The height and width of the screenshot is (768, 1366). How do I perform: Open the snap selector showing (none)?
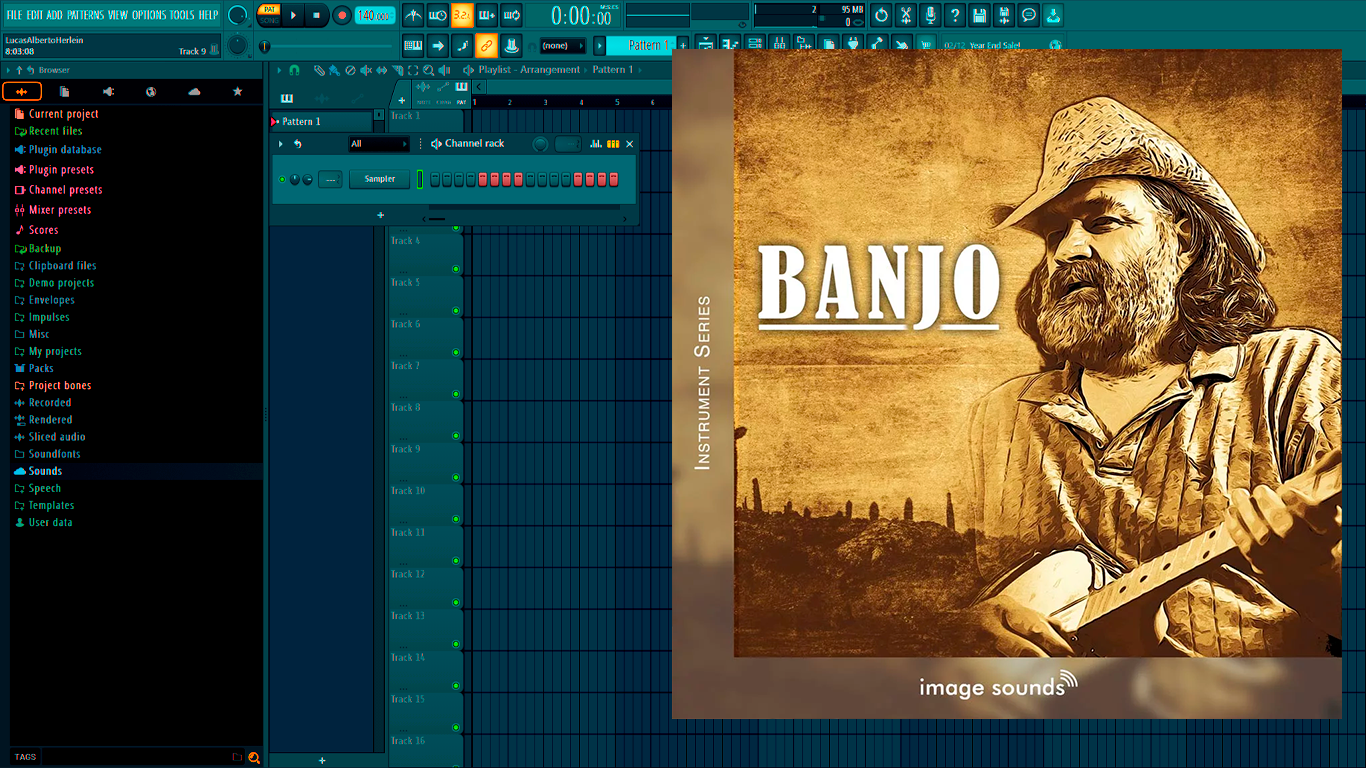562,46
